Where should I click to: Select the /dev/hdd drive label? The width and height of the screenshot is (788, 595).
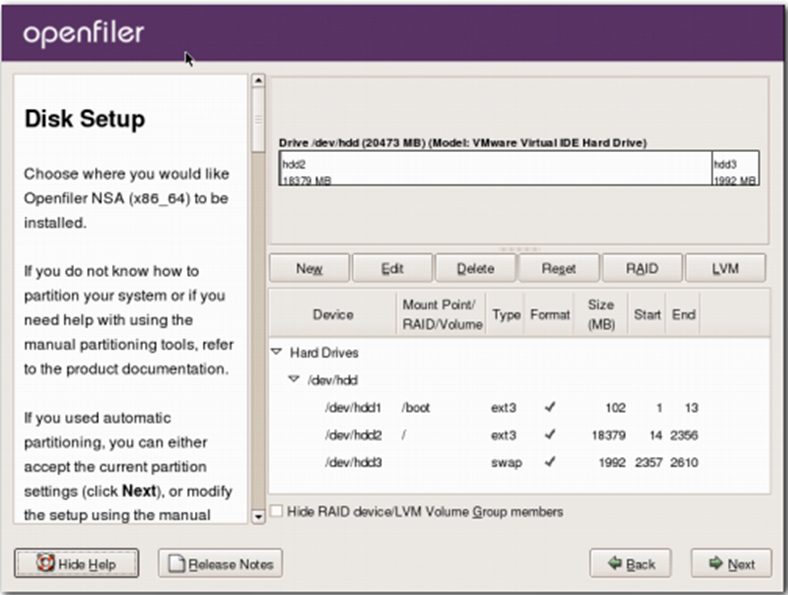click(332, 380)
